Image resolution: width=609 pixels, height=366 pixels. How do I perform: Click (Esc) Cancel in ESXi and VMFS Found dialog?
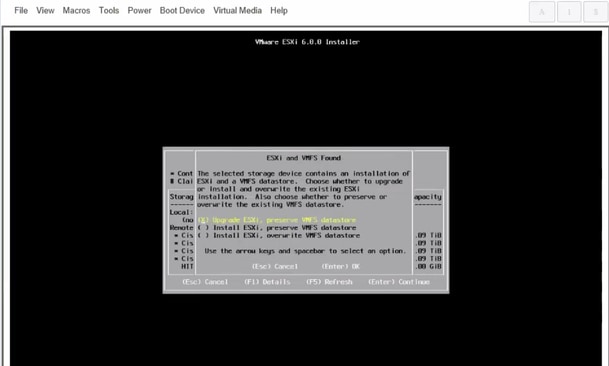[275, 267]
